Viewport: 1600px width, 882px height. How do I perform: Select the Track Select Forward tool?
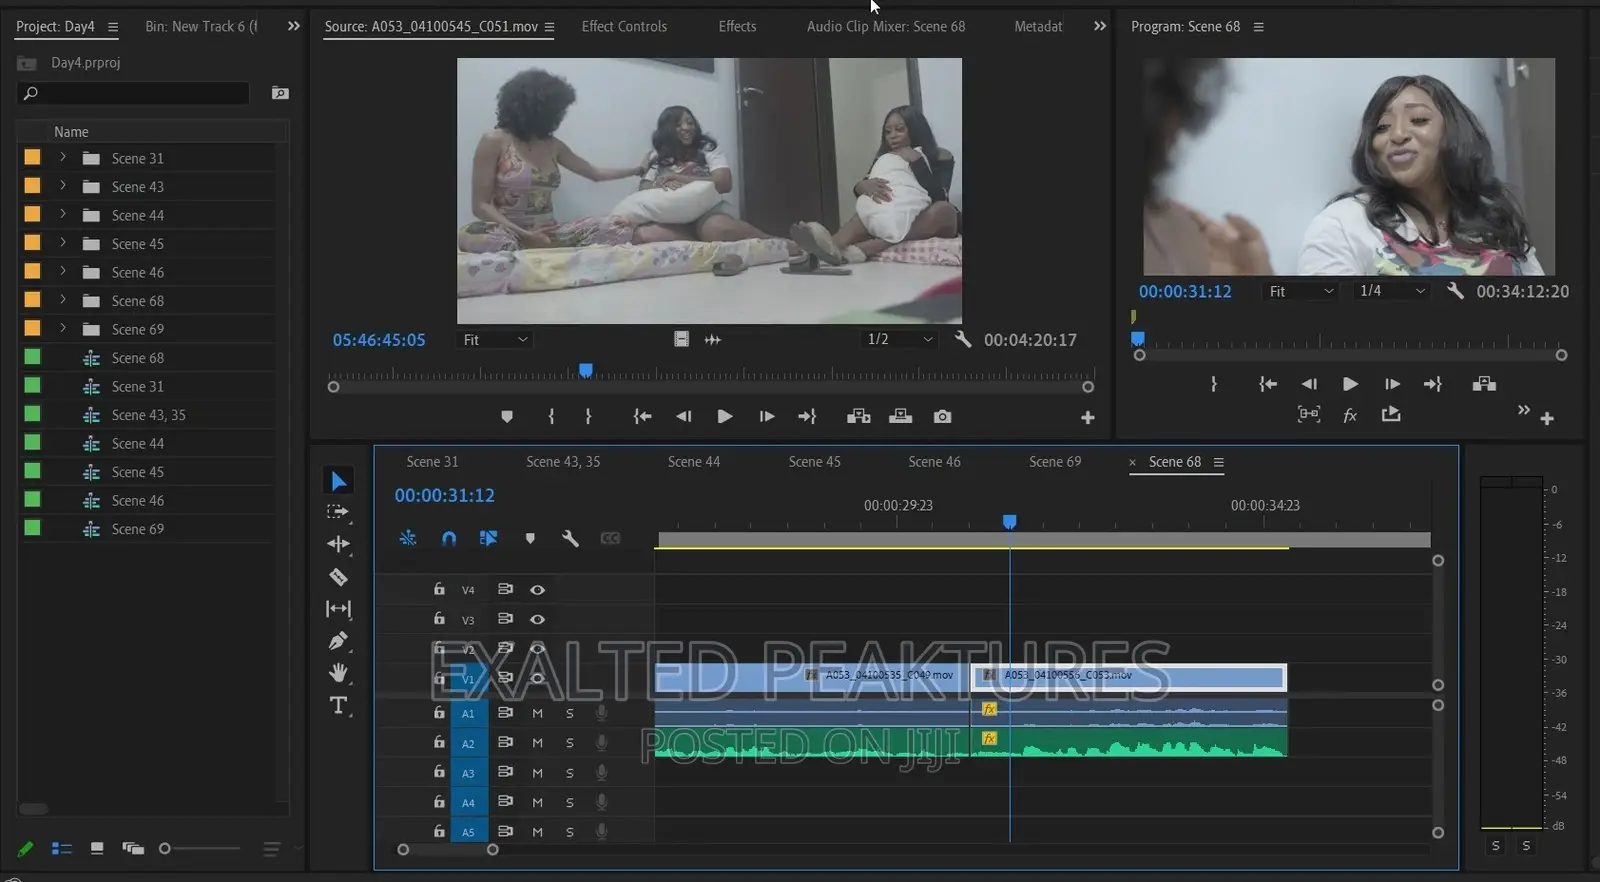tap(338, 512)
